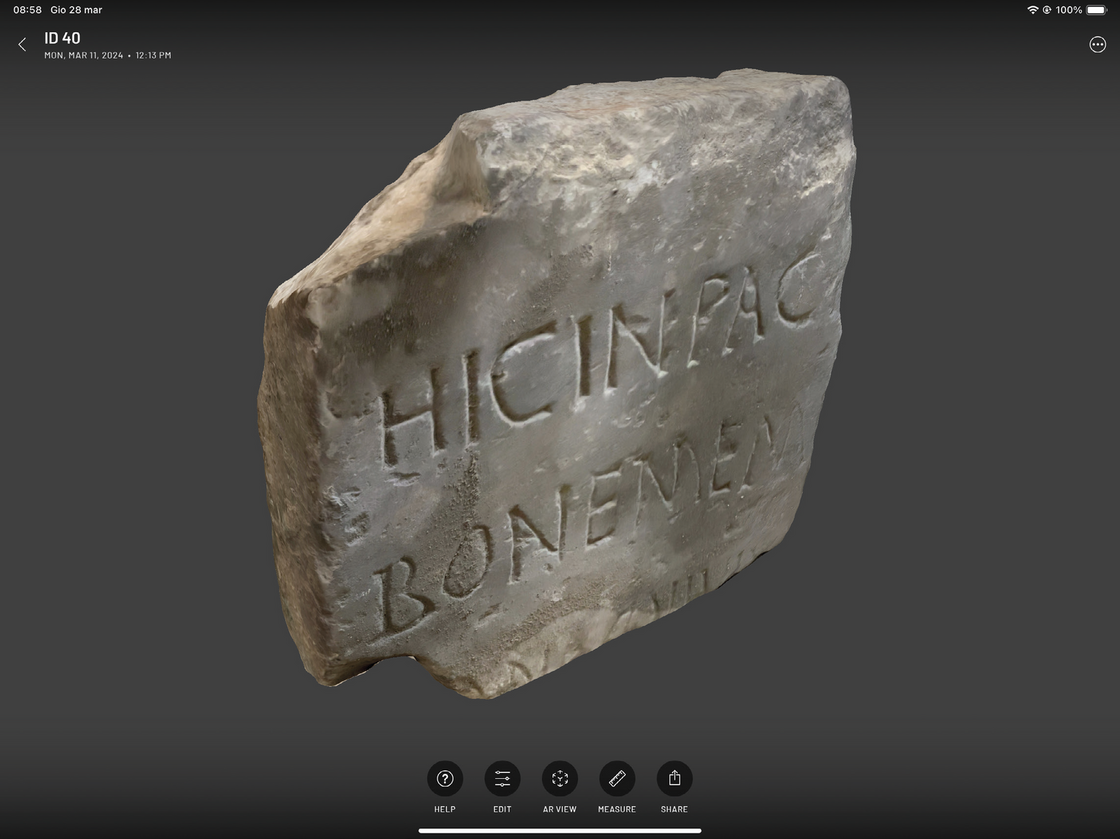Tap the EDIT text label
The image size is (1120, 839).
(x=502, y=809)
